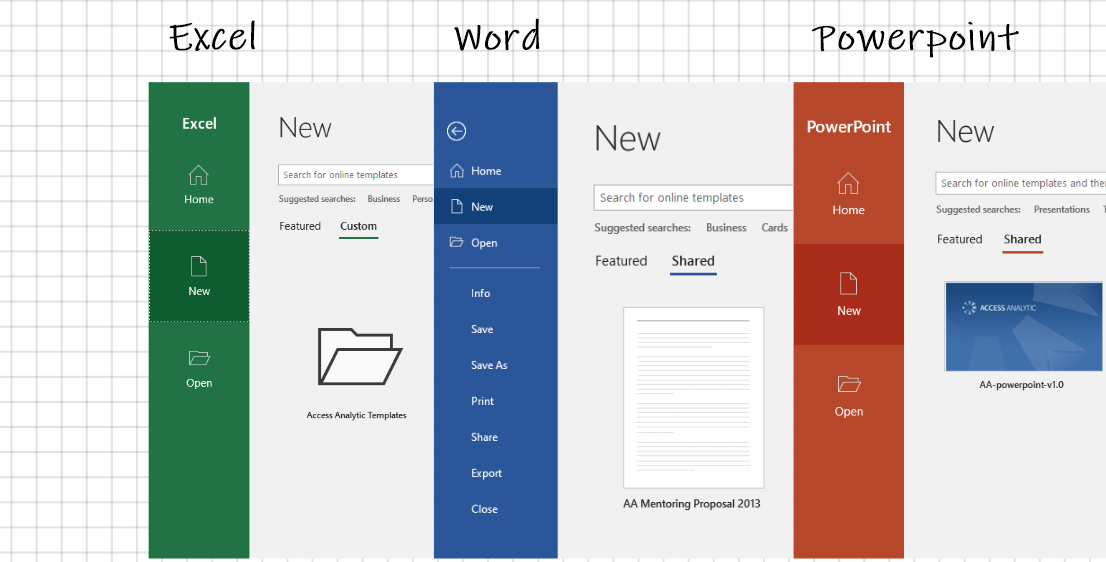Click the Home house icon in Word sidebar
Image resolution: width=1106 pixels, height=562 pixels.
pyautogui.click(x=456, y=171)
